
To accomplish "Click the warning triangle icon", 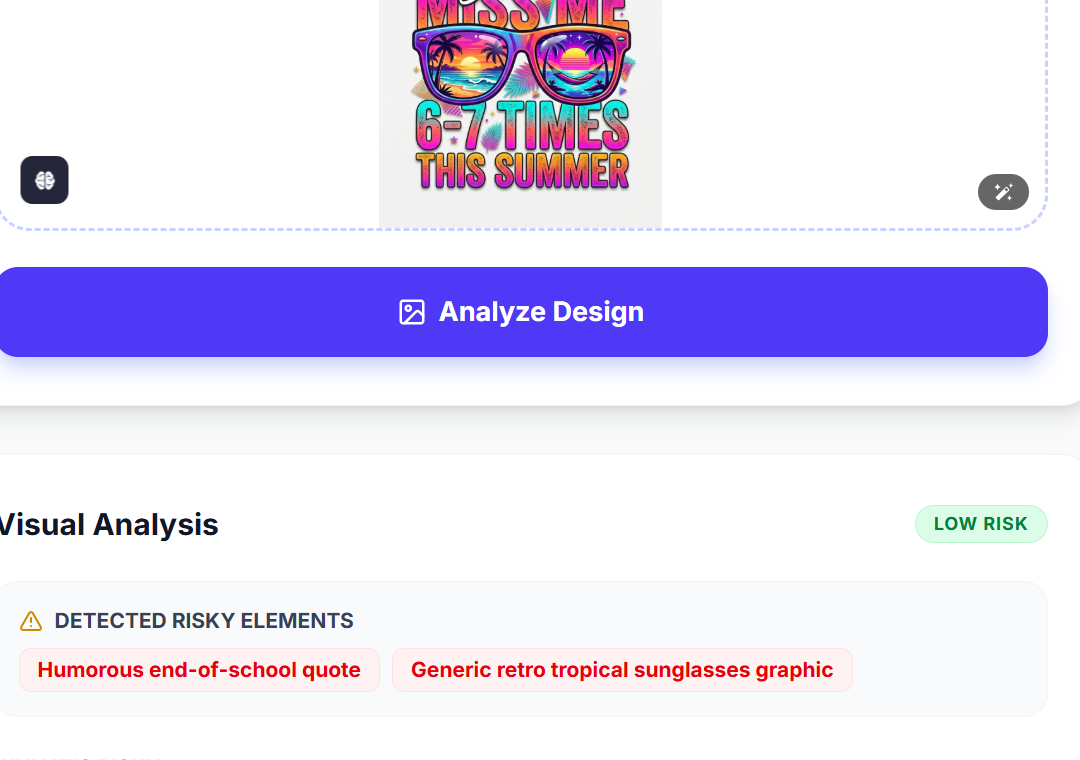I will click(x=31, y=621).
